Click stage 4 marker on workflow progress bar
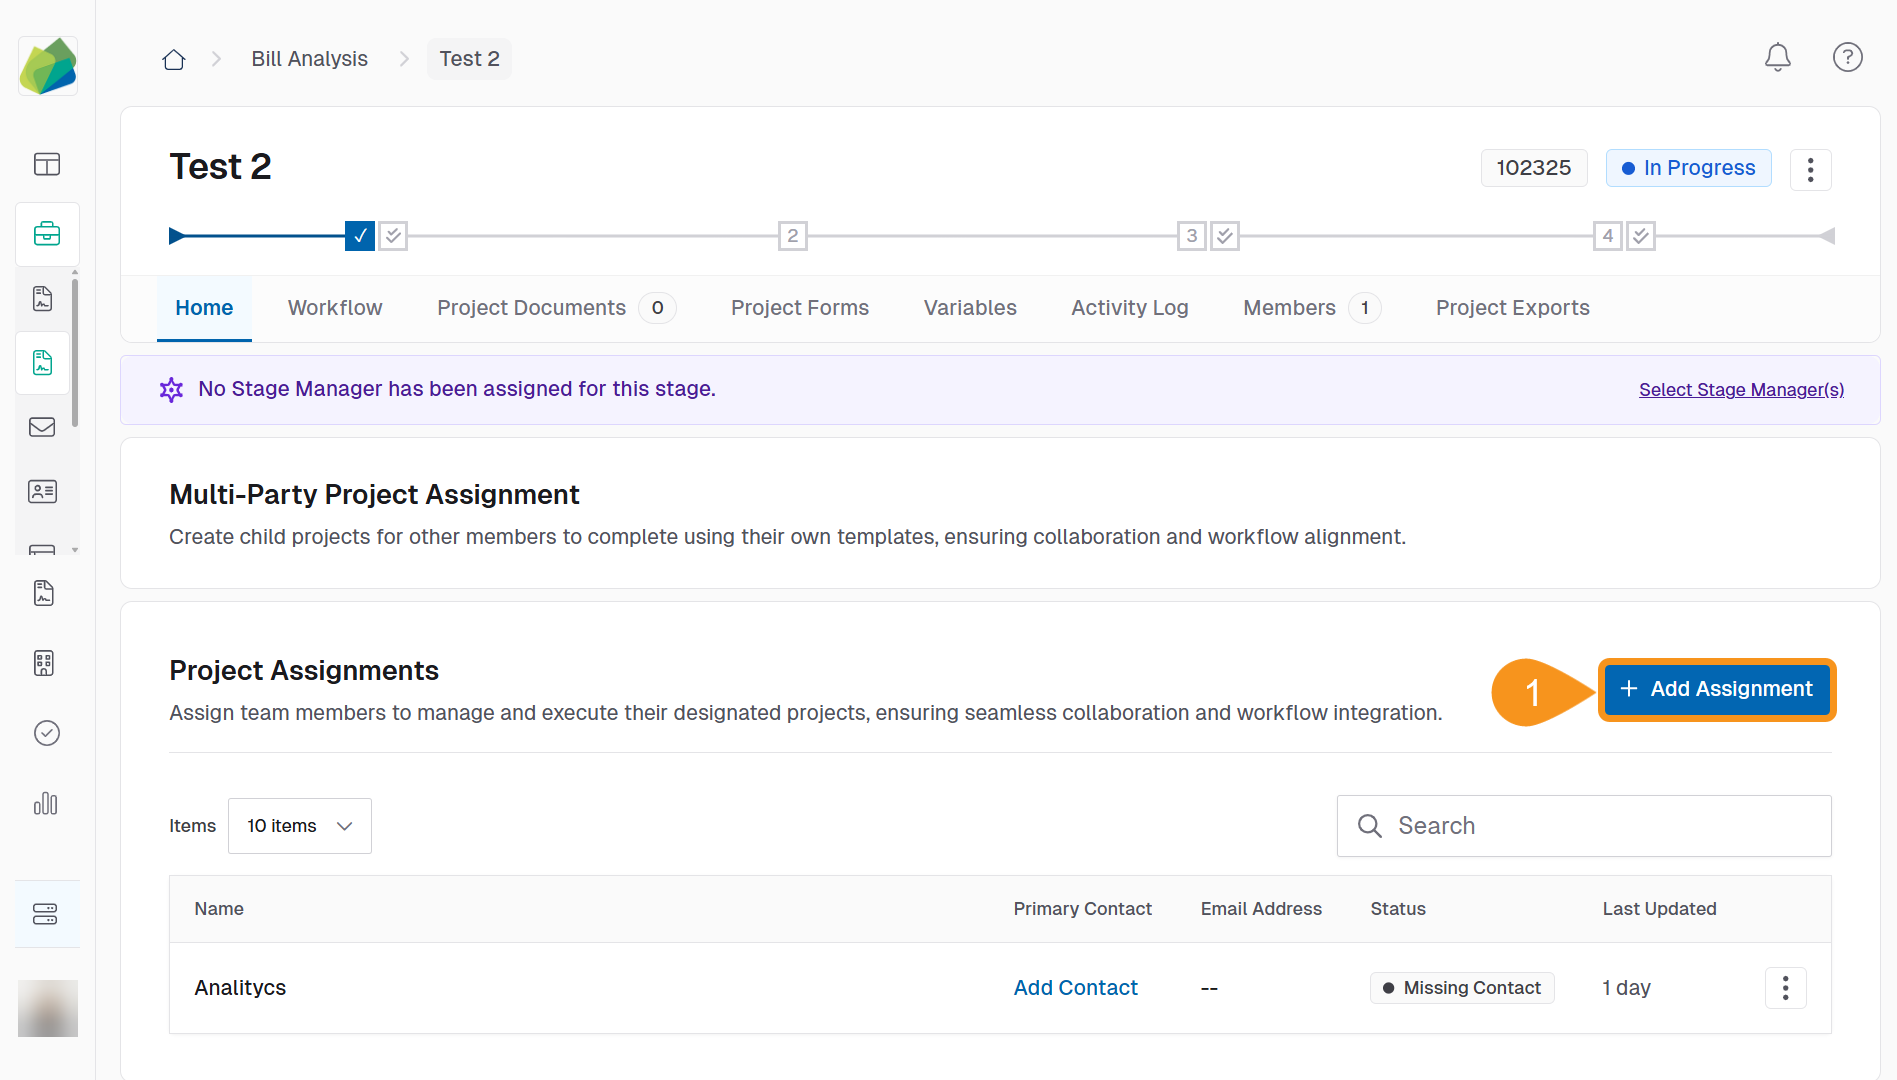 (x=1607, y=235)
